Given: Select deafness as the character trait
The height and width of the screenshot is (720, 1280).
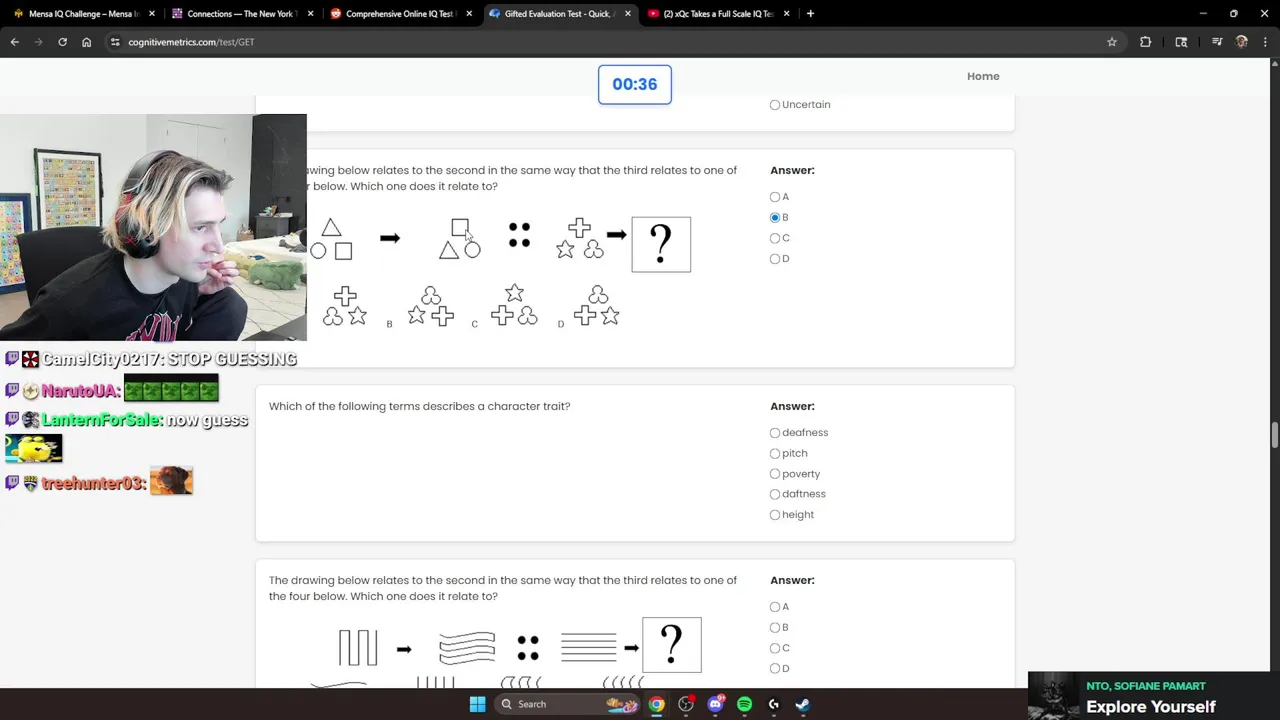Looking at the screenshot, I should click(775, 433).
